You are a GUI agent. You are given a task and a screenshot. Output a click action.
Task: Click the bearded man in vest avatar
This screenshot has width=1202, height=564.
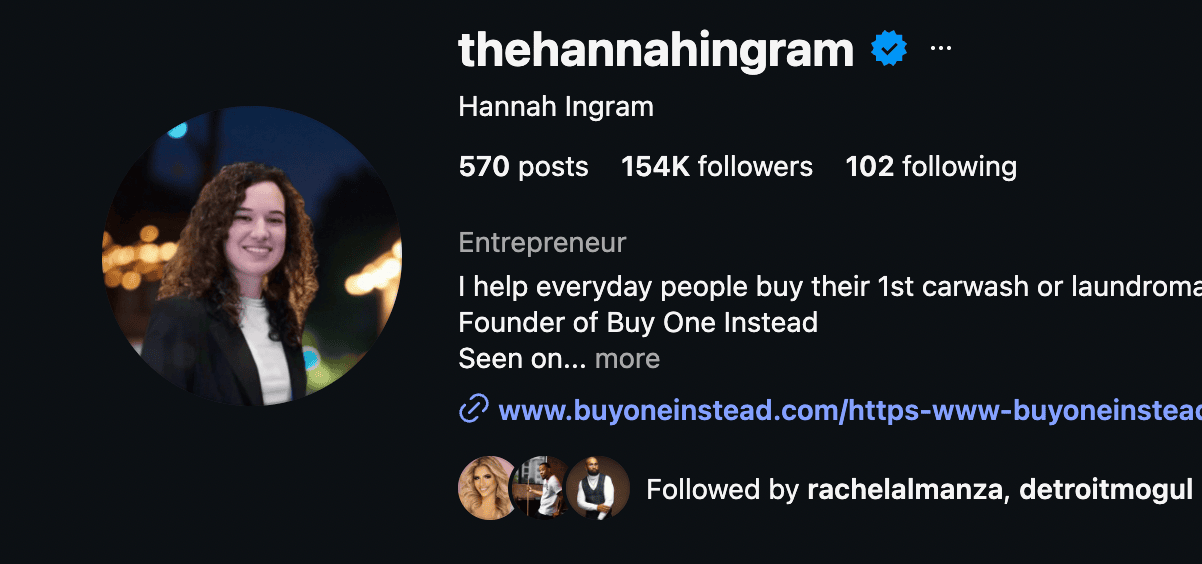point(597,488)
